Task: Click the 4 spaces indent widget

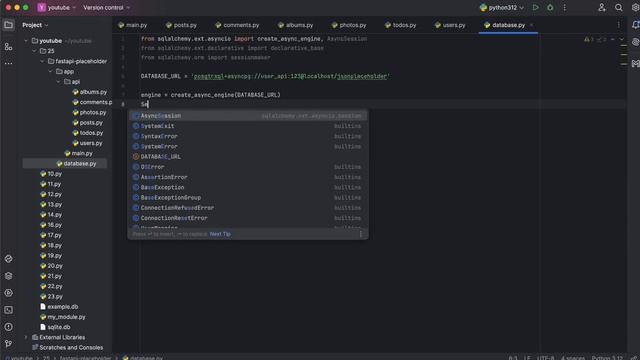Action: point(572,358)
